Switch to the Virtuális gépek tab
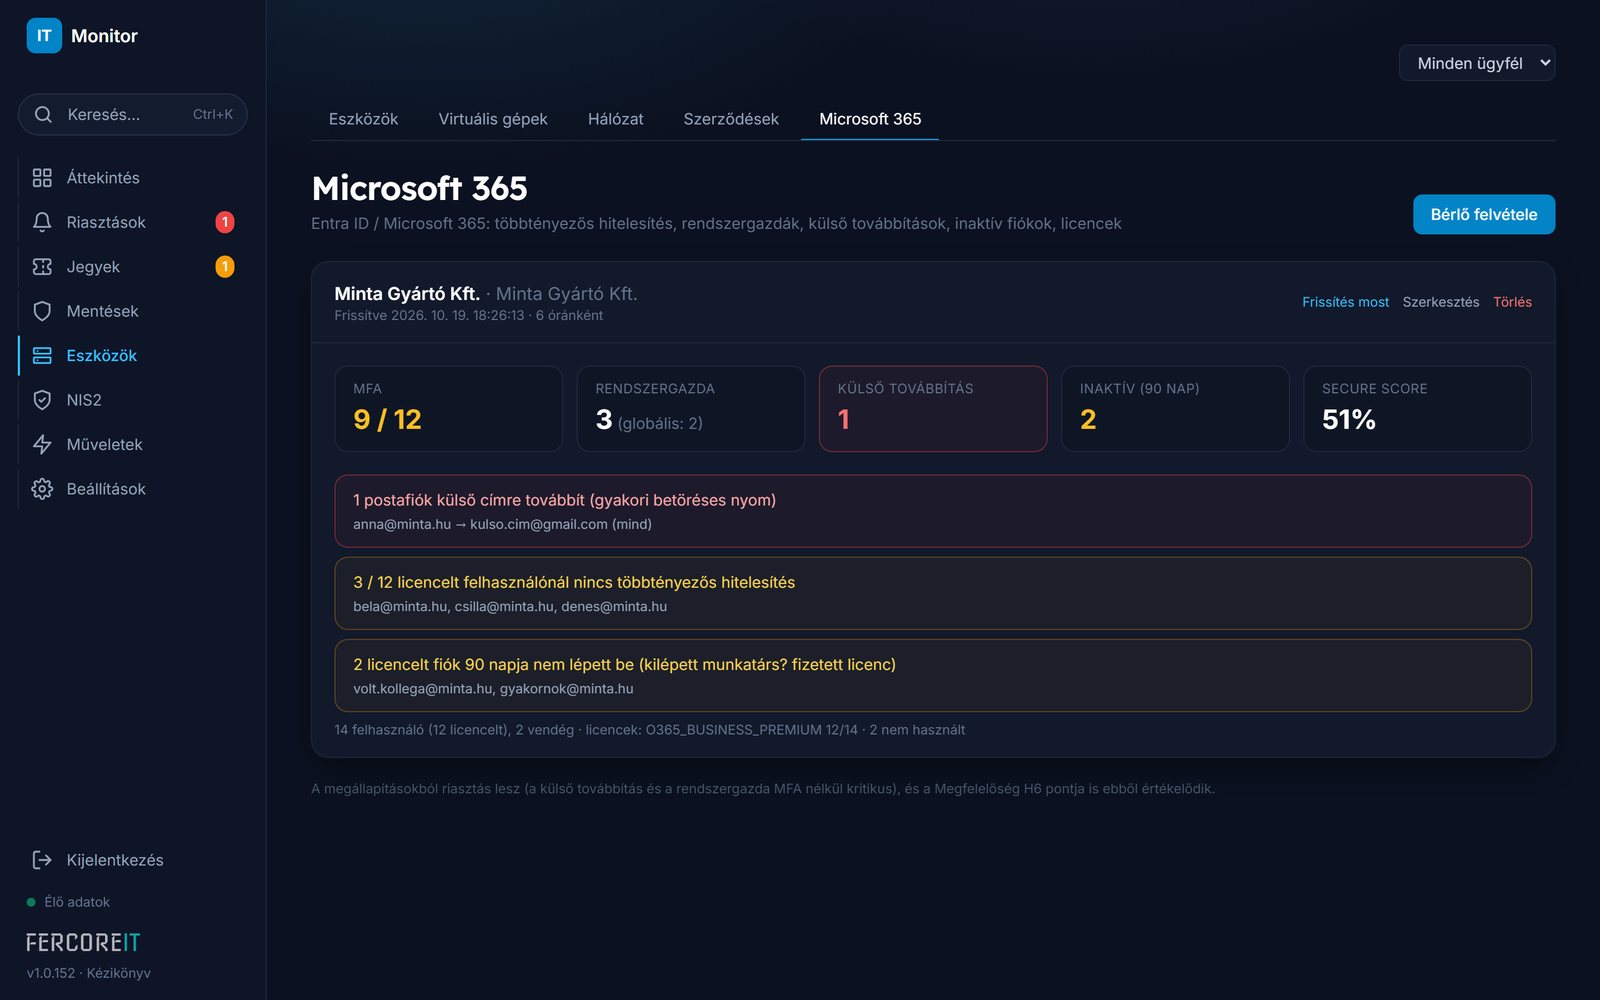The width and height of the screenshot is (1600, 1000). (493, 119)
